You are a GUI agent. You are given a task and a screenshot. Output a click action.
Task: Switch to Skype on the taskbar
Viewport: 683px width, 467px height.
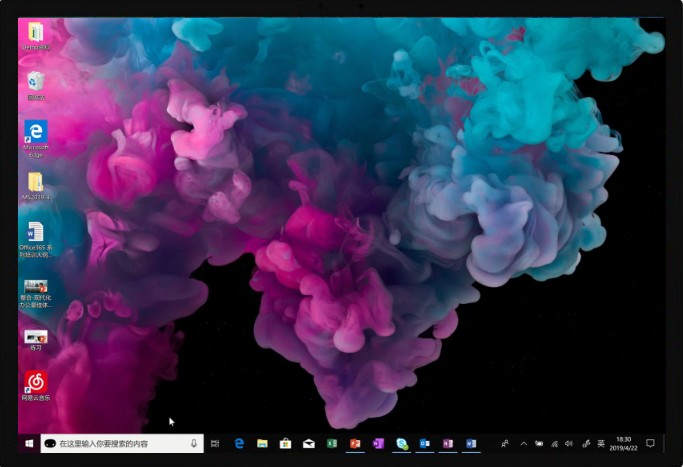tap(402, 443)
